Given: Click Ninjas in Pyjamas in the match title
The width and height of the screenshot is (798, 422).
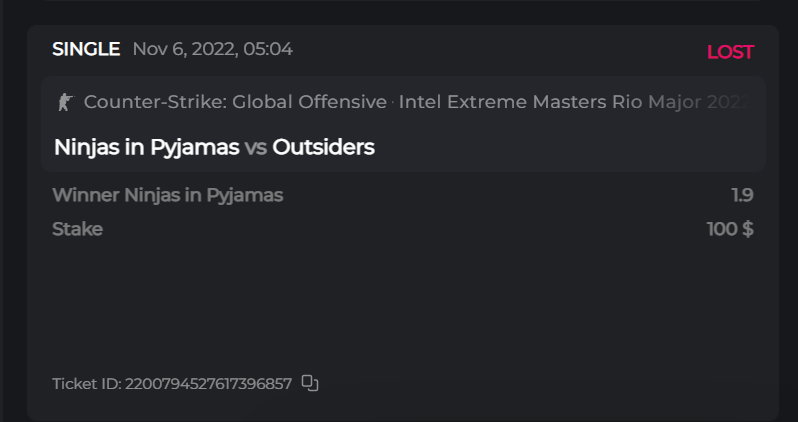Looking at the screenshot, I should click(146, 147).
